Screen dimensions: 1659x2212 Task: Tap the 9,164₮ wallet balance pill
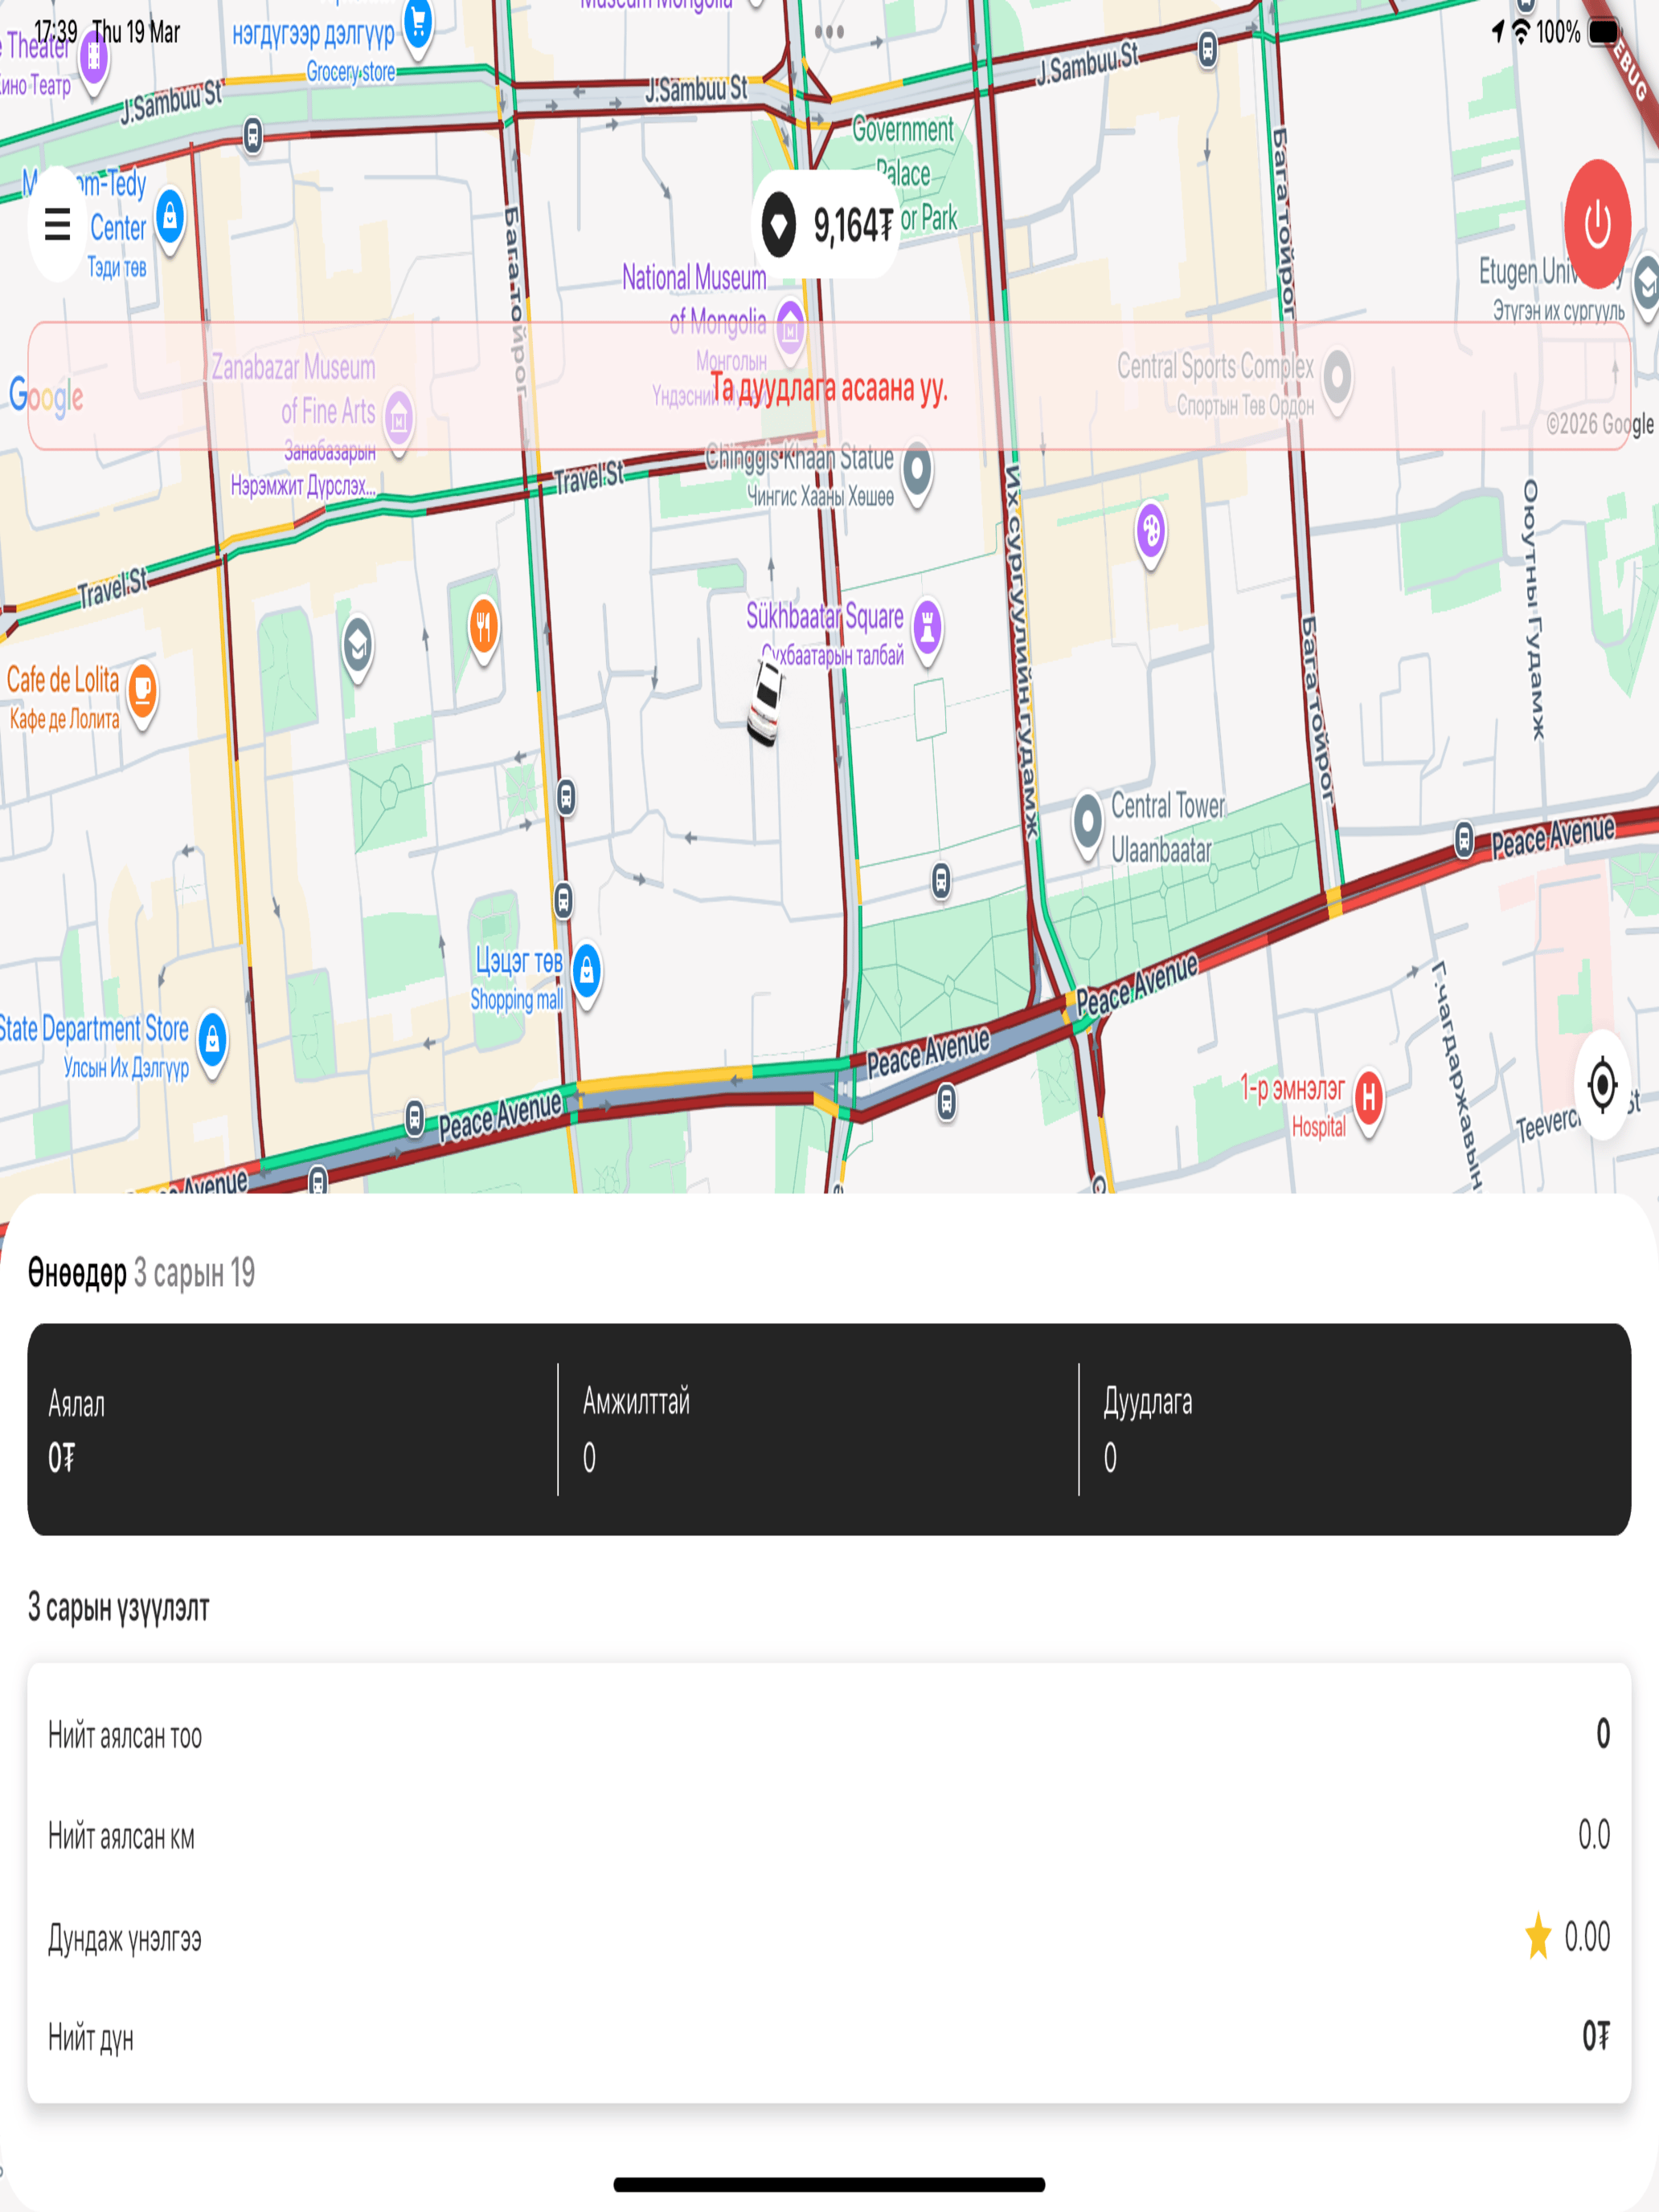tap(826, 224)
